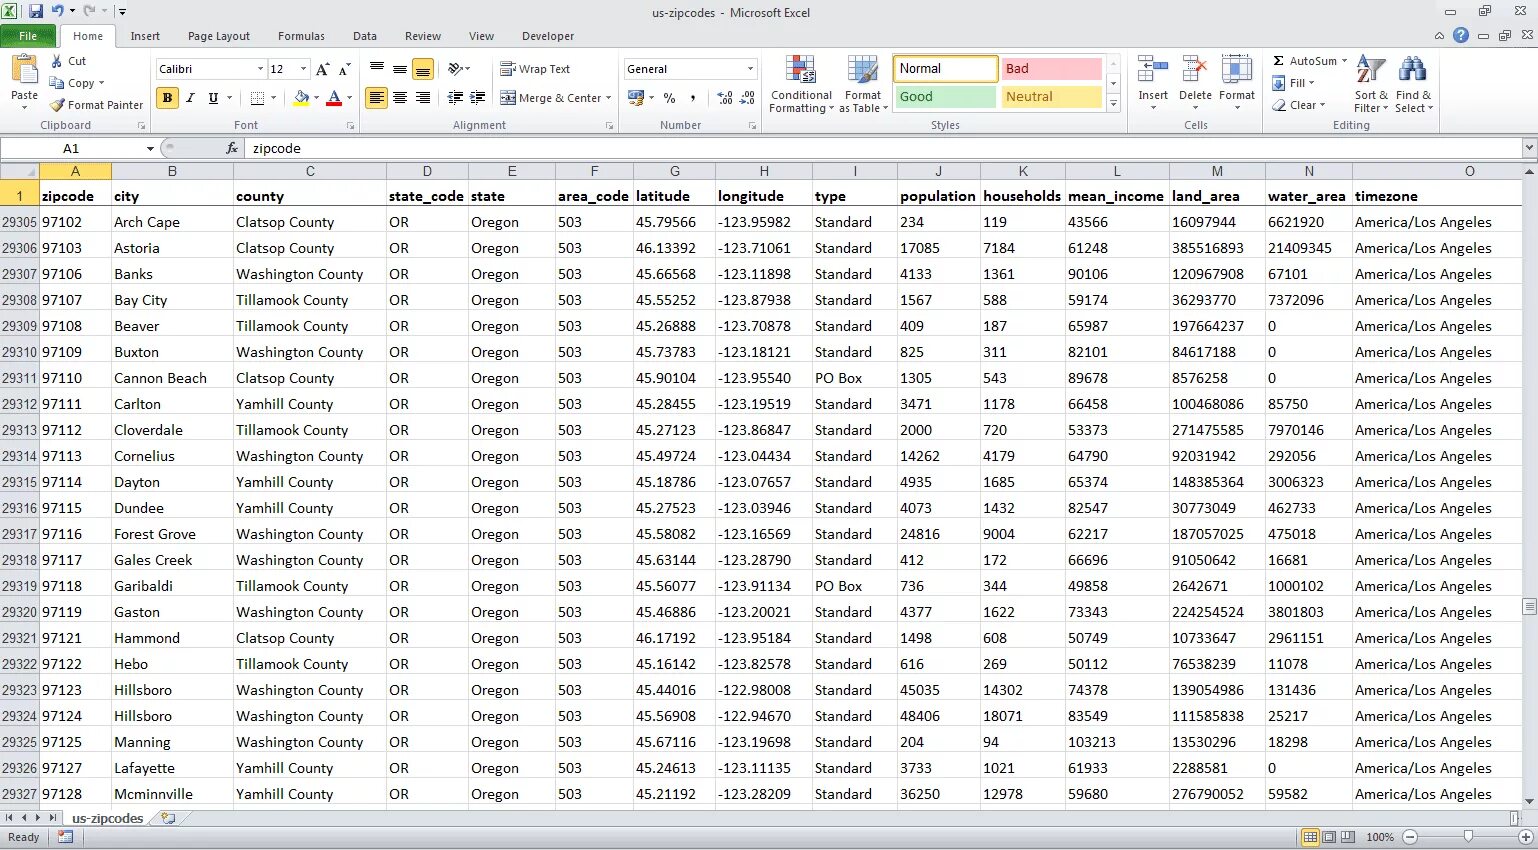
Task: Open Sort & Filter options
Action: 1370,84
